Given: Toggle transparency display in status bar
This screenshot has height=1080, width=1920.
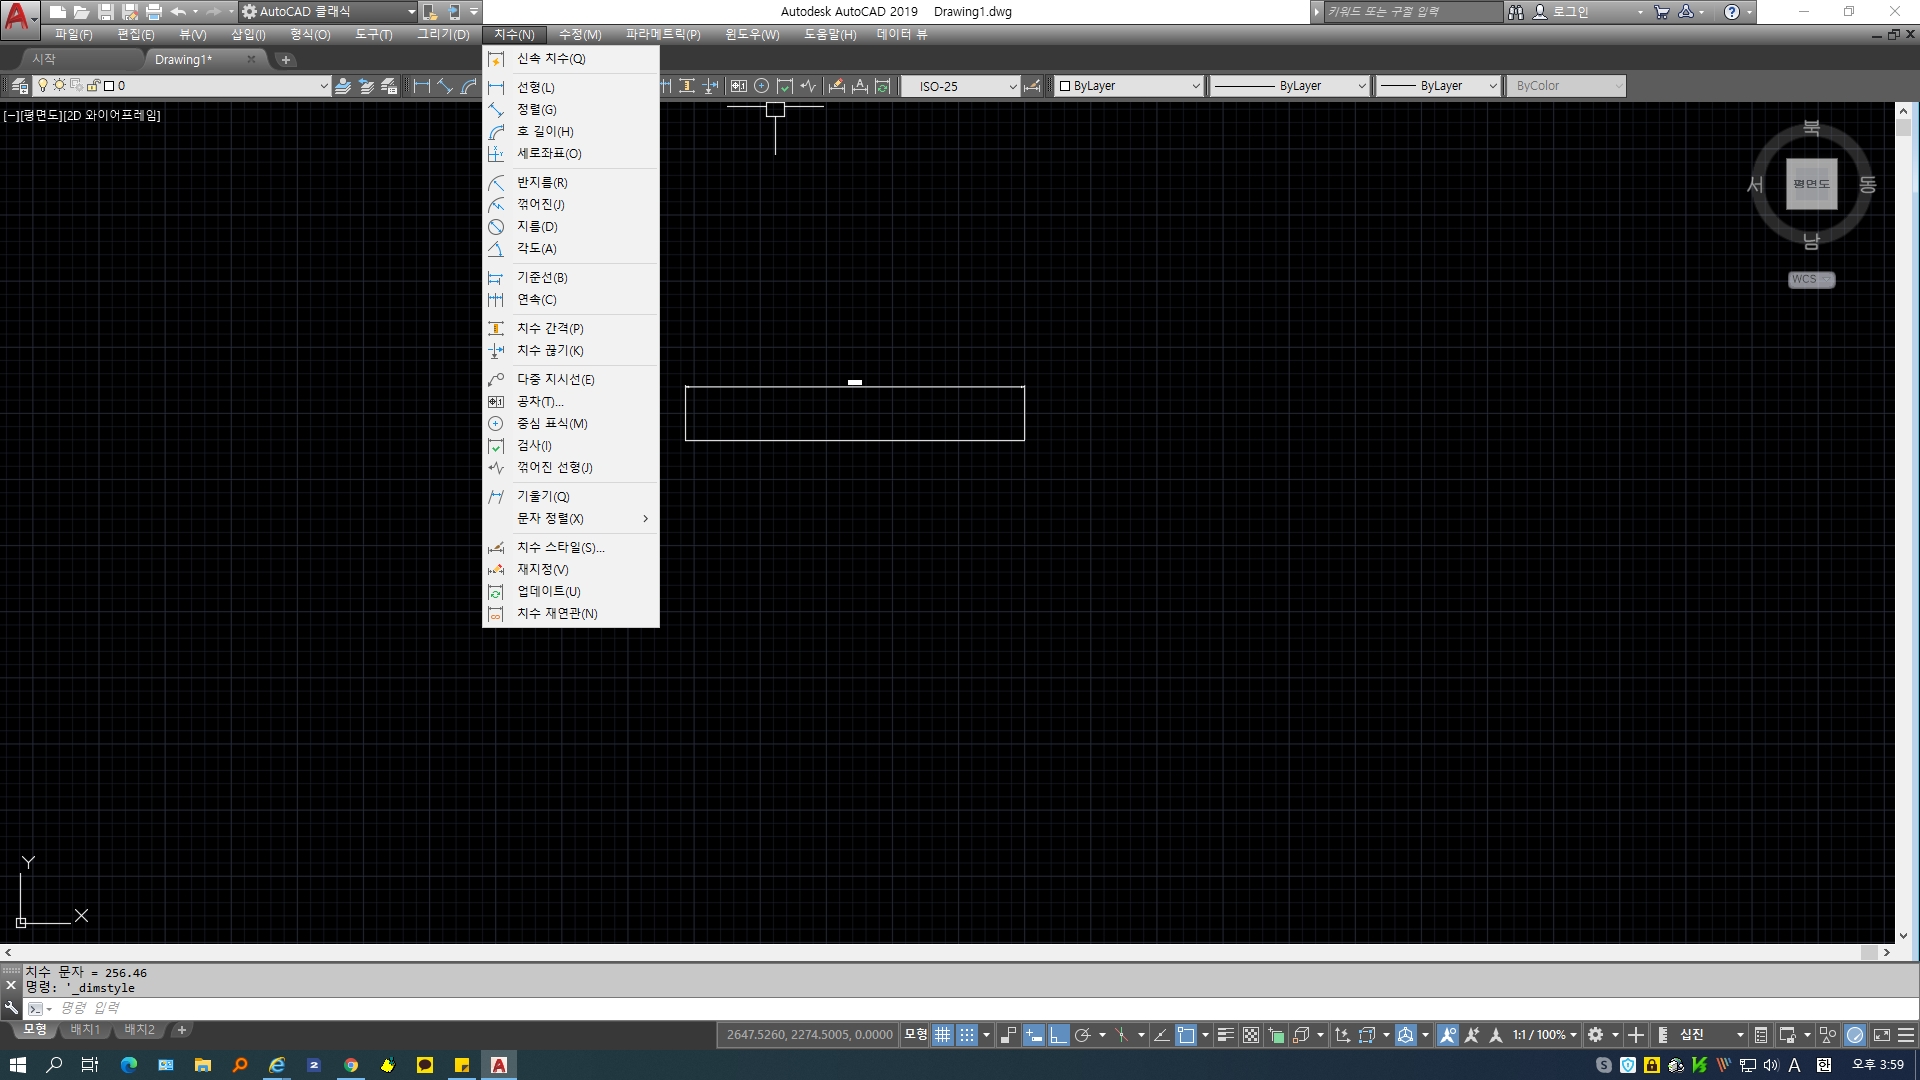Looking at the screenshot, I should point(1251,1035).
